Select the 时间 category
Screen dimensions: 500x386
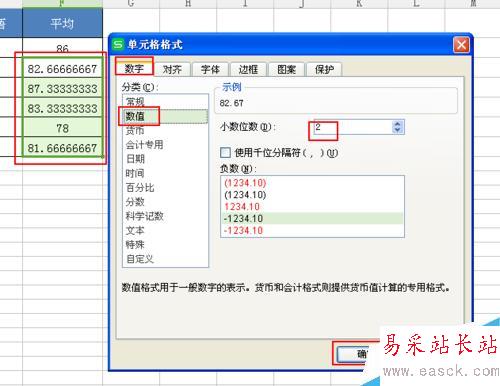point(166,173)
